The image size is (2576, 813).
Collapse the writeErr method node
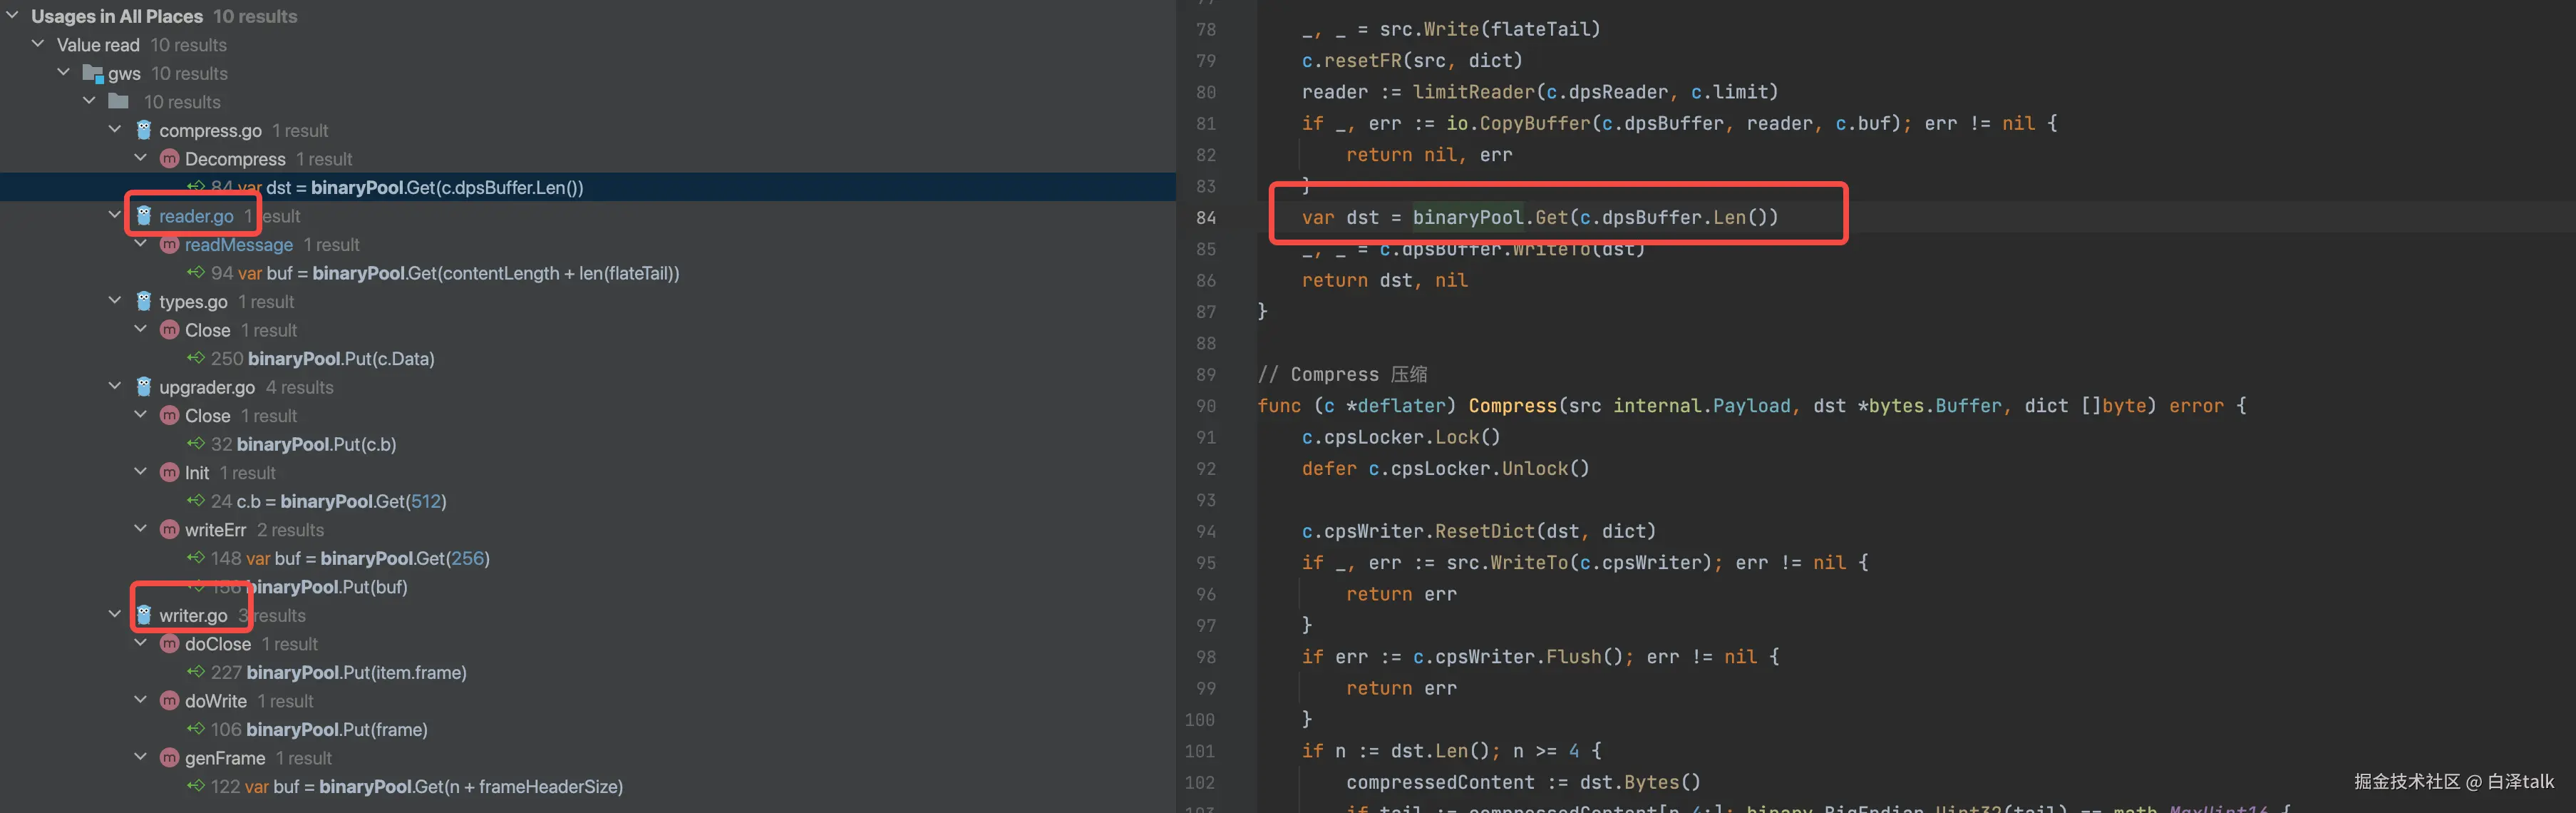[141, 529]
